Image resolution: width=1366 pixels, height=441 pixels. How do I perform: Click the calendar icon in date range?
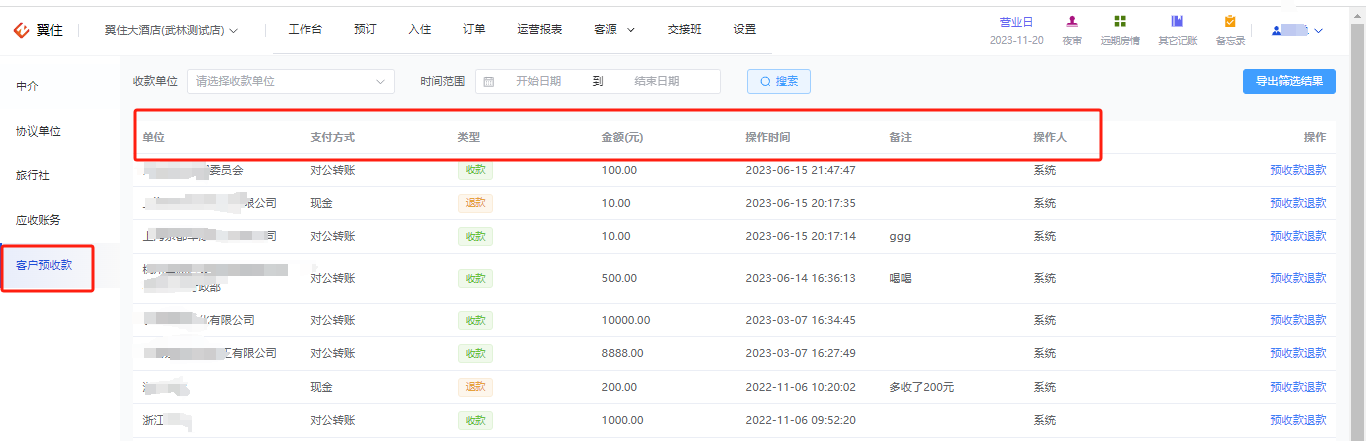pos(489,81)
